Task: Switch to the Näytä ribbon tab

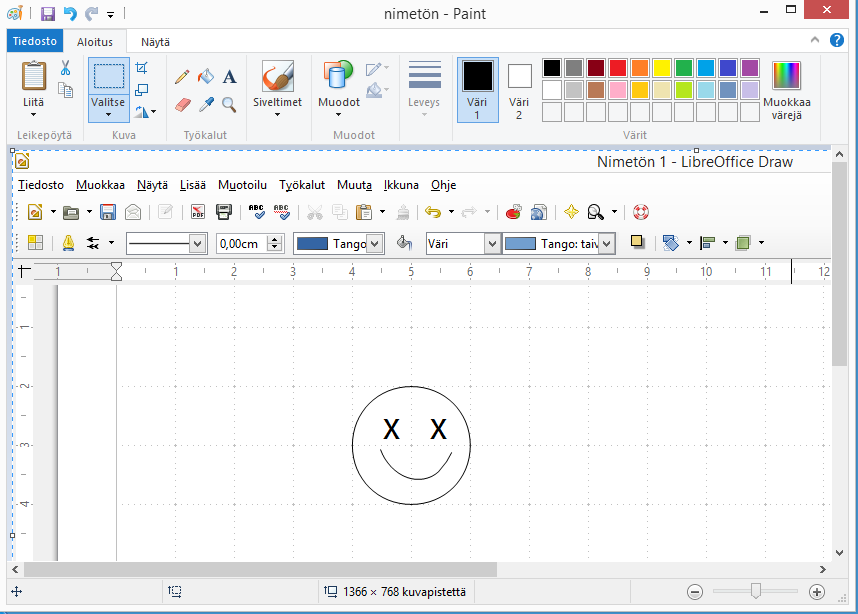Action: (155, 42)
